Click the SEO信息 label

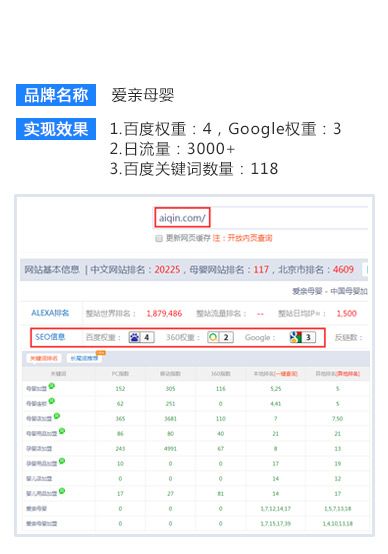(50, 337)
